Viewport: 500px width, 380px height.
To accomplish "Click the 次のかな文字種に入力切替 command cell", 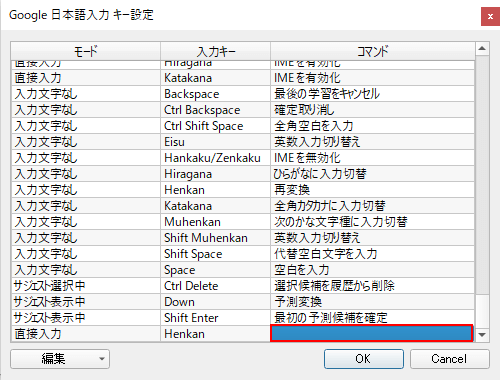I will tap(372, 222).
